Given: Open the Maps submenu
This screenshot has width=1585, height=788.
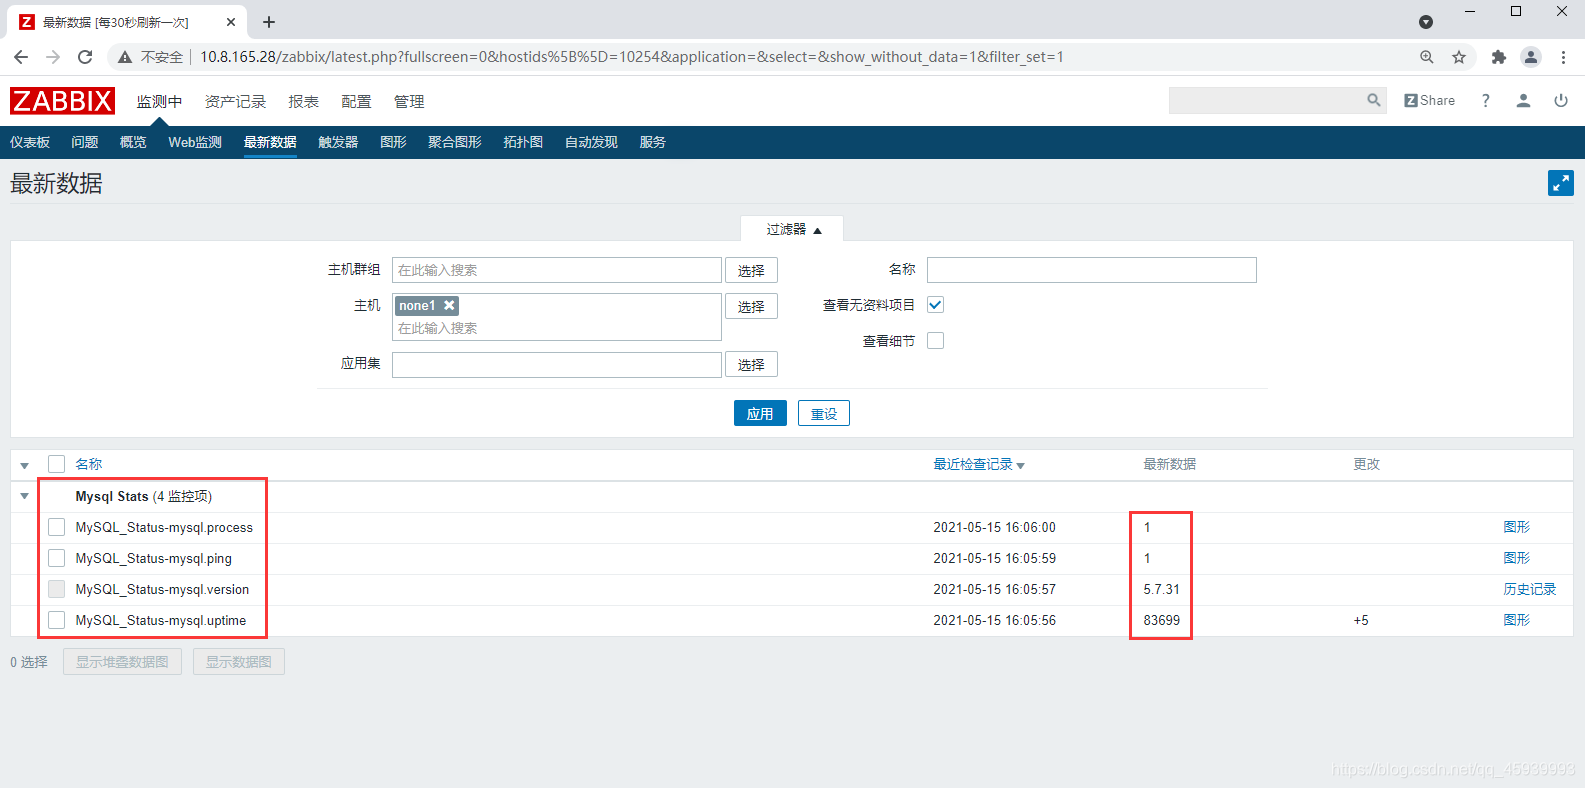Looking at the screenshot, I should (523, 142).
